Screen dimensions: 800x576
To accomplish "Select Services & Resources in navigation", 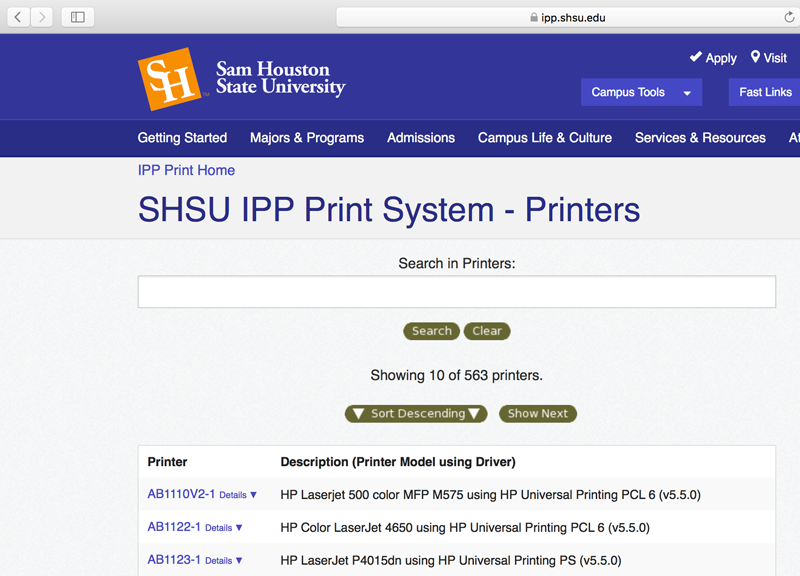I will [x=700, y=138].
